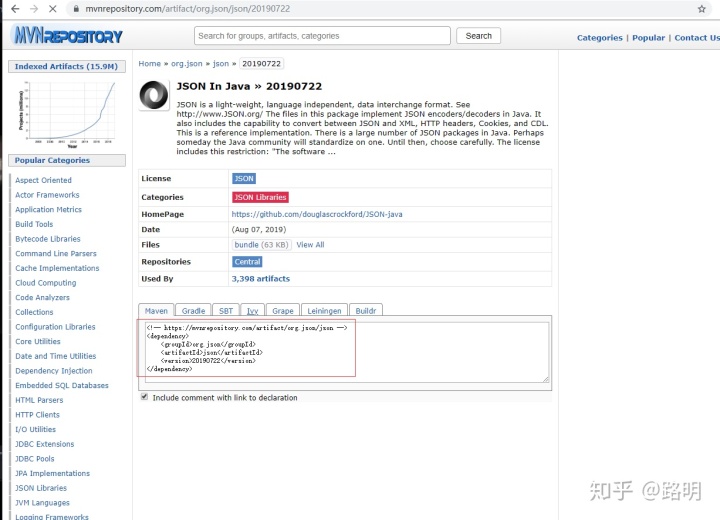The width and height of the screenshot is (720, 520).
Task: Open I/O Utilities category
Action: click(35, 430)
